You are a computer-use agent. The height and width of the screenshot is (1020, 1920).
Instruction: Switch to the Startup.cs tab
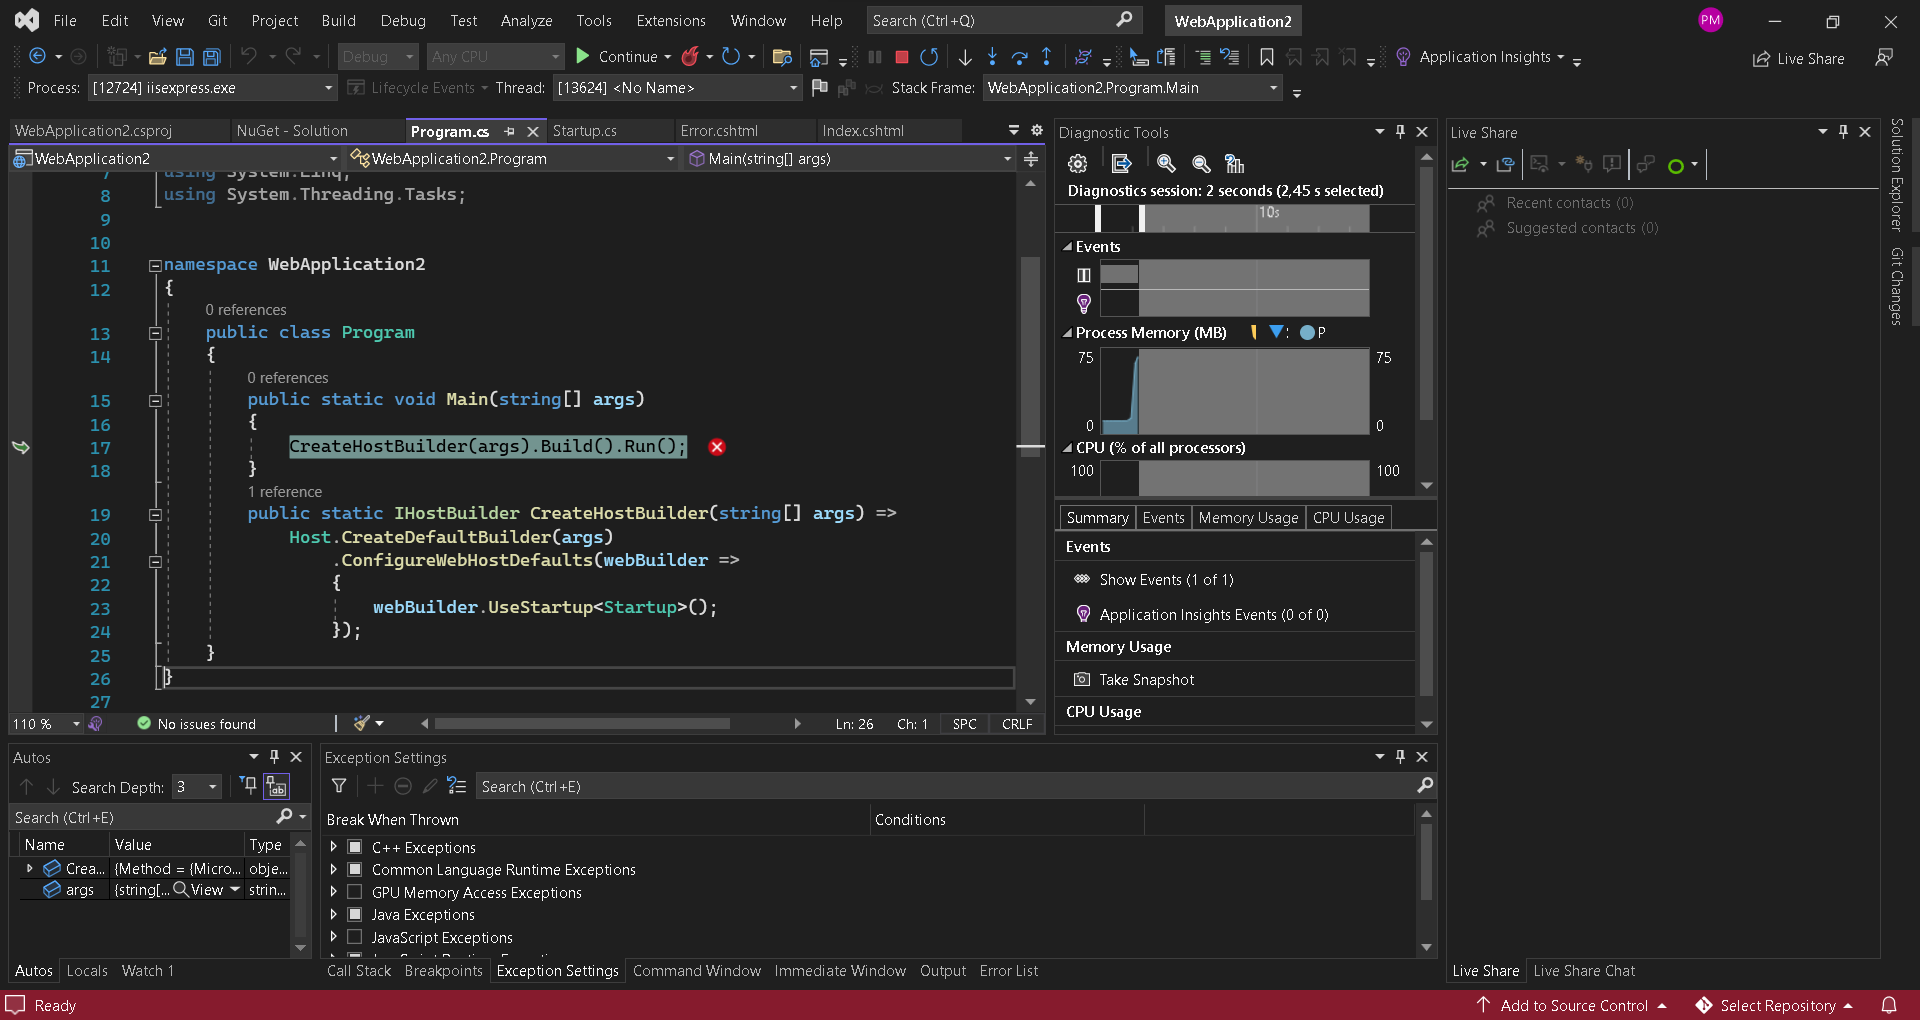(x=584, y=131)
